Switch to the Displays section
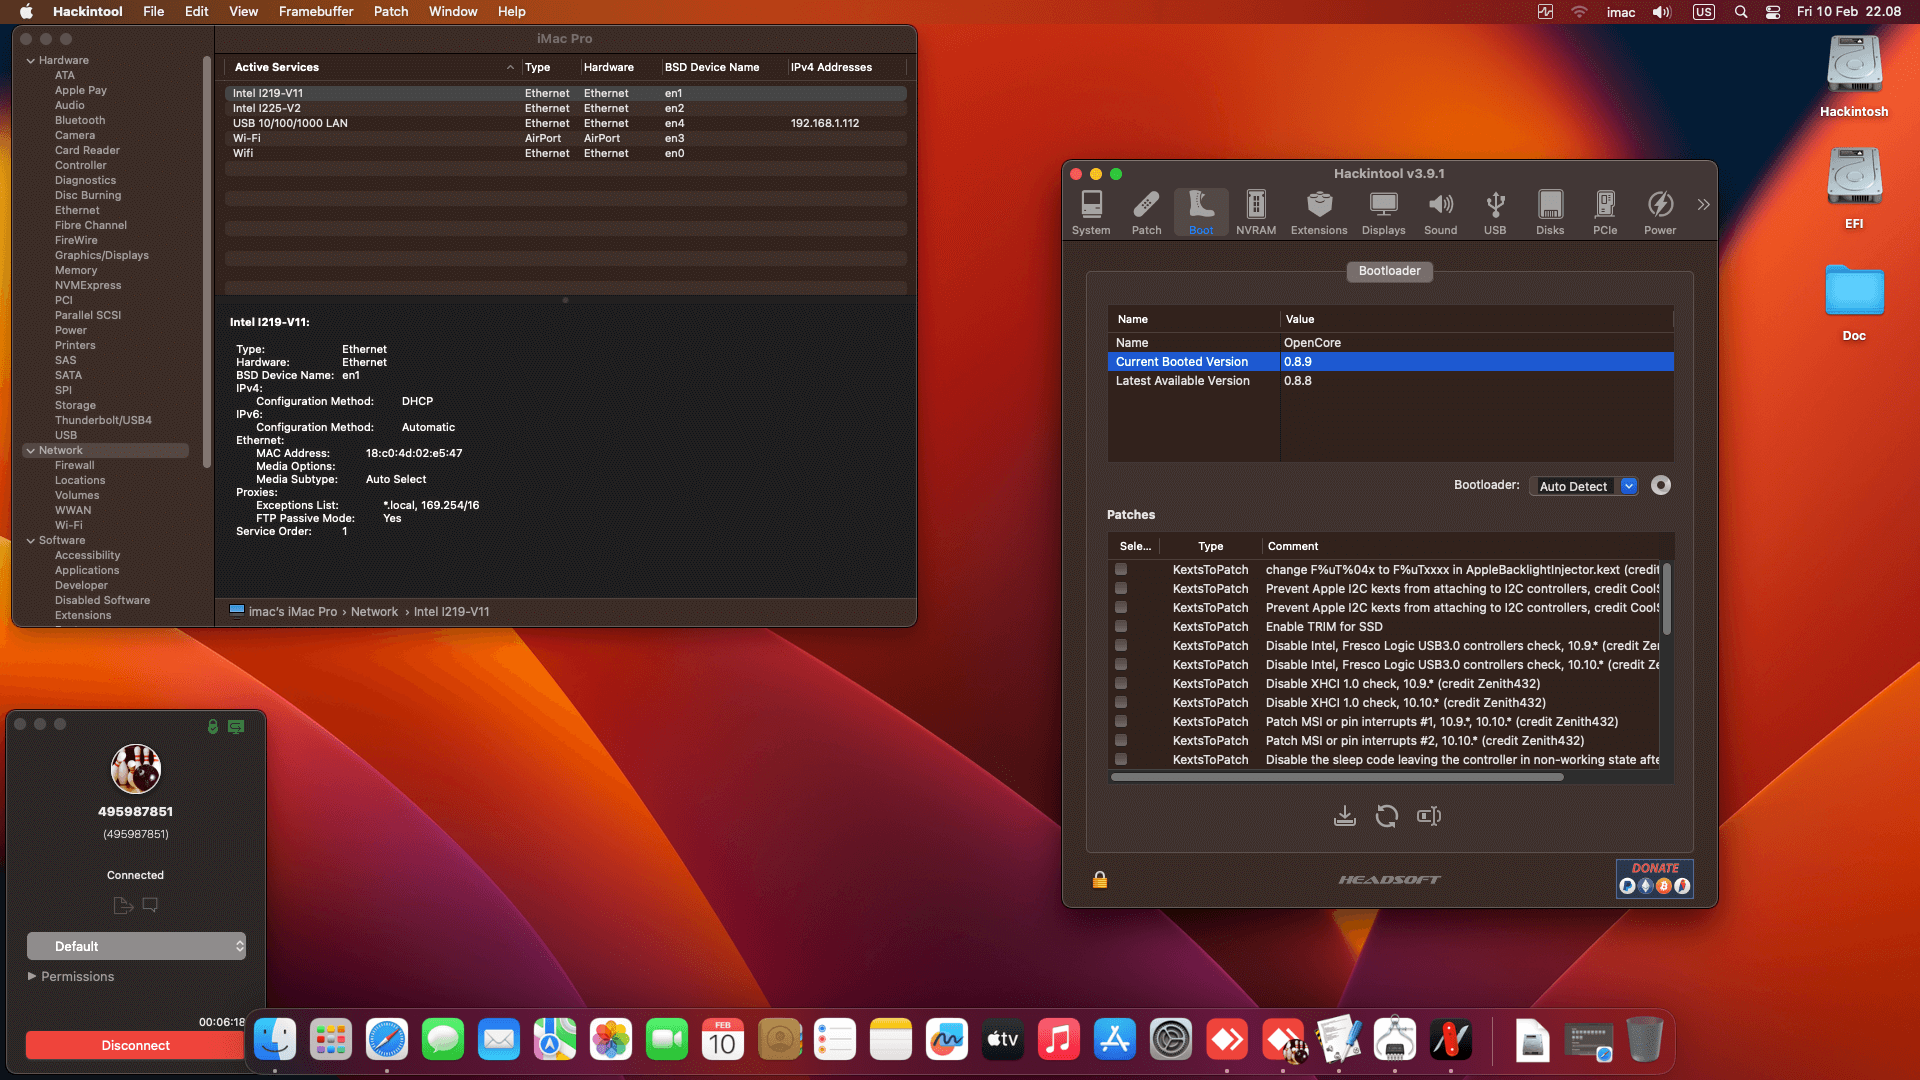The image size is (1920, 1080). pyautogui.click(x=1383, y=210)
